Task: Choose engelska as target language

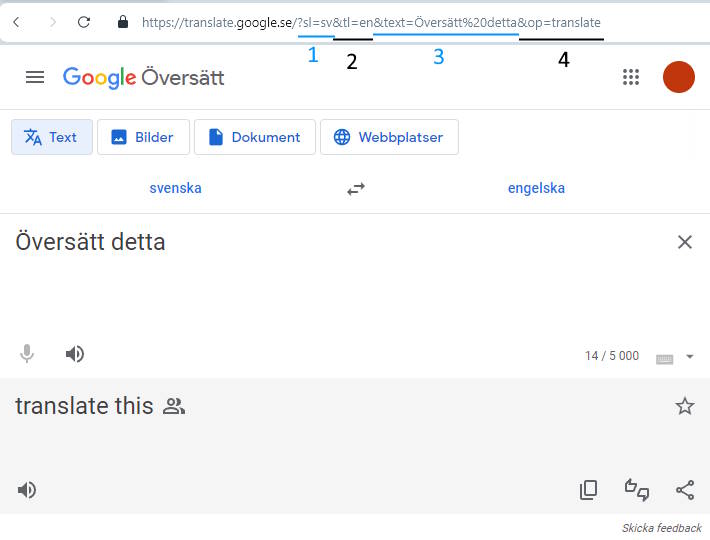Action: pyautogui.click(x=536, y=188)
